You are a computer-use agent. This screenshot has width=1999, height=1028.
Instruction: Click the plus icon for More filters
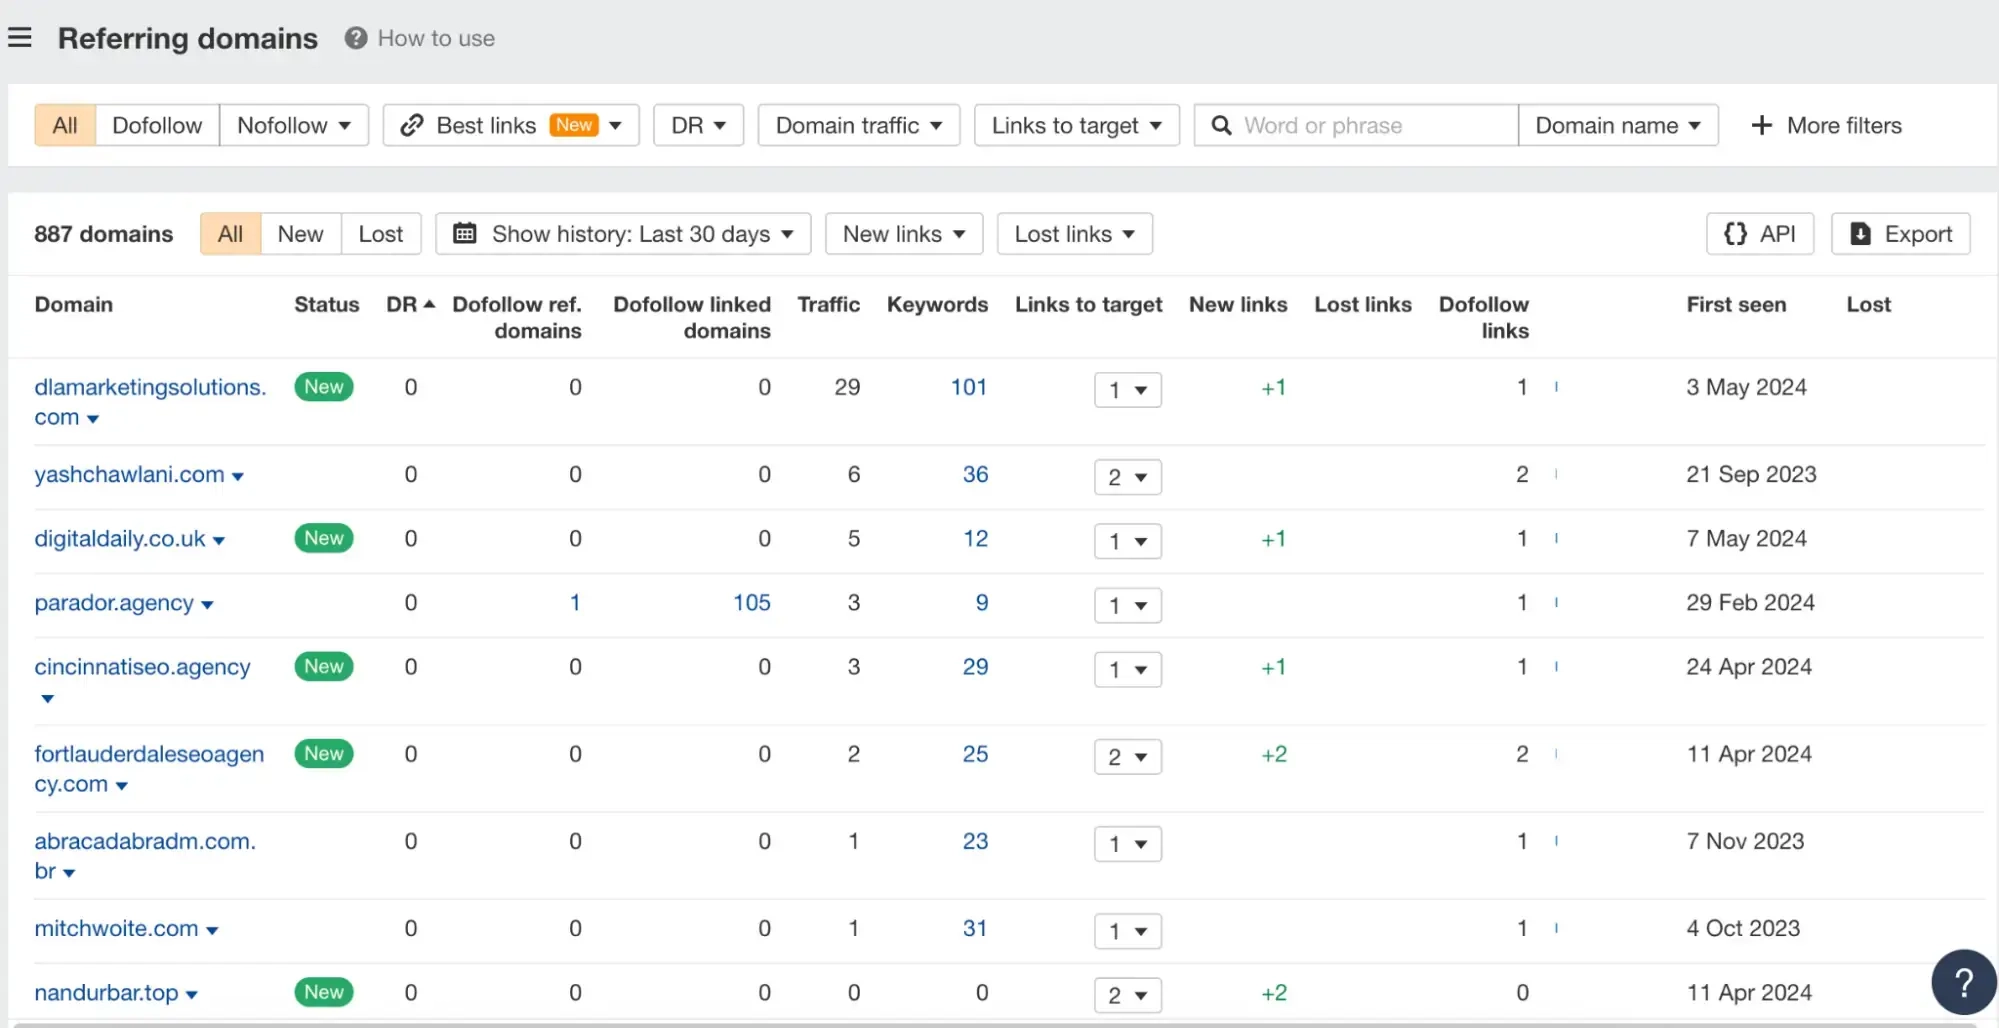pos(1761,125)
